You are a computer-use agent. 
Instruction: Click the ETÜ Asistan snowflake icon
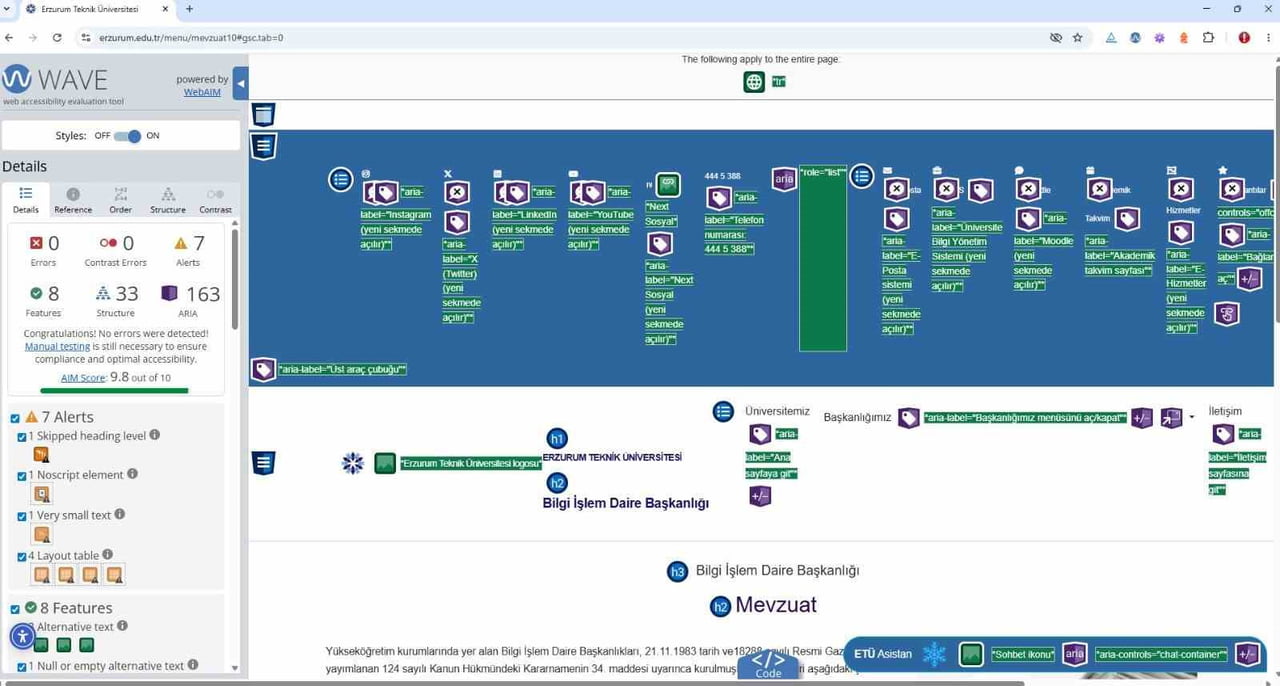click(x=934, y=655)
